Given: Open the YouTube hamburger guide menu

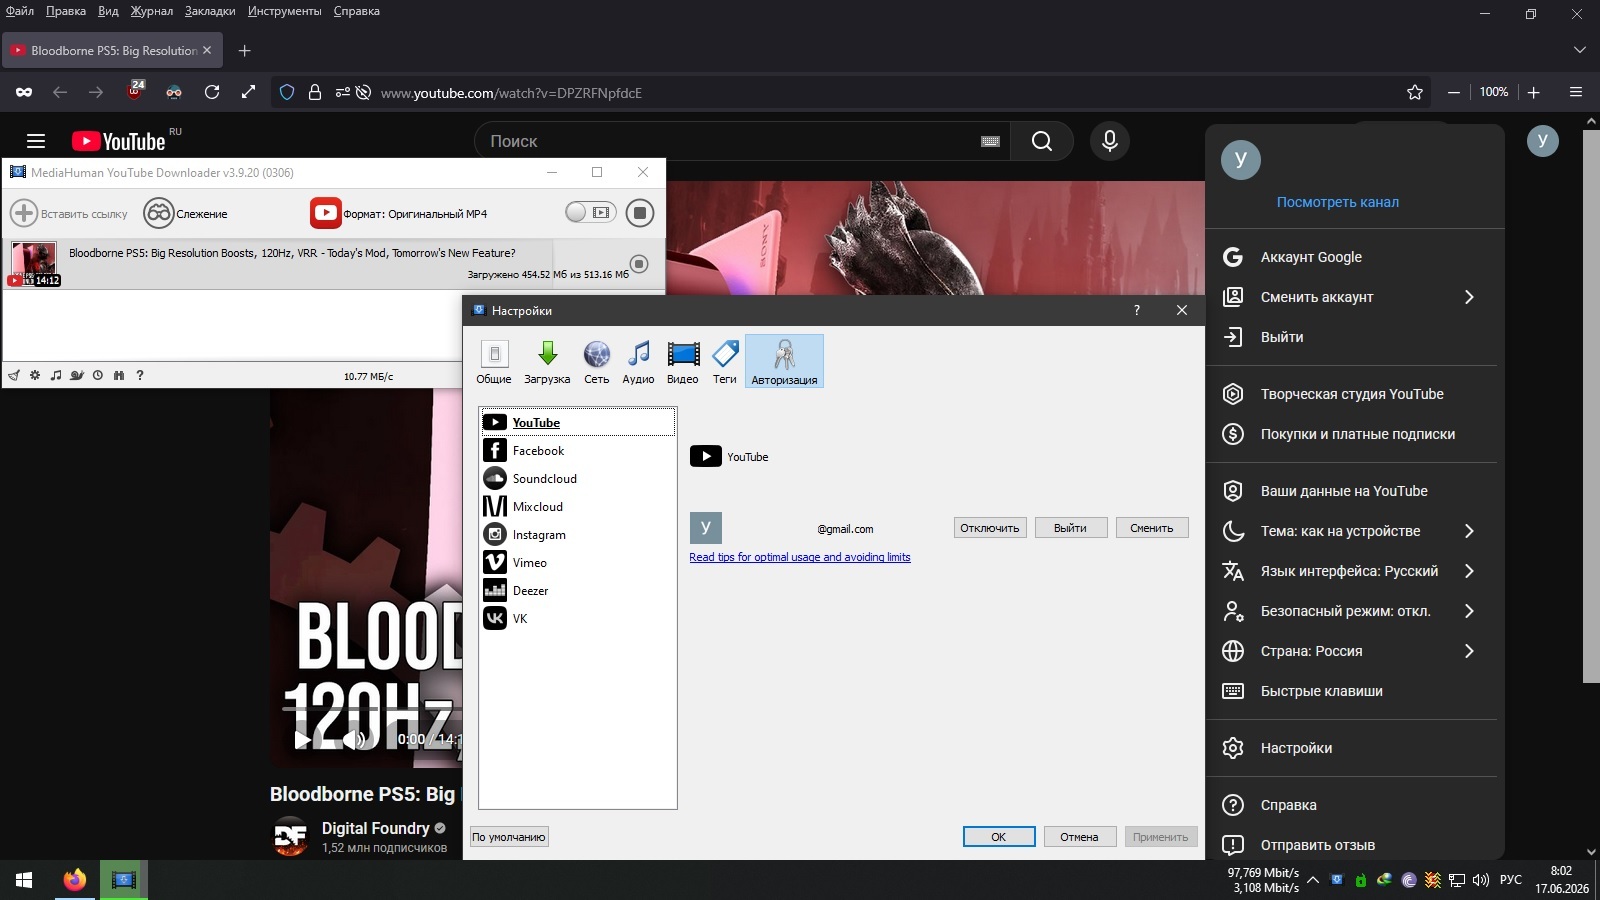Looking at the screenshot, I should (x=36, y=141).
